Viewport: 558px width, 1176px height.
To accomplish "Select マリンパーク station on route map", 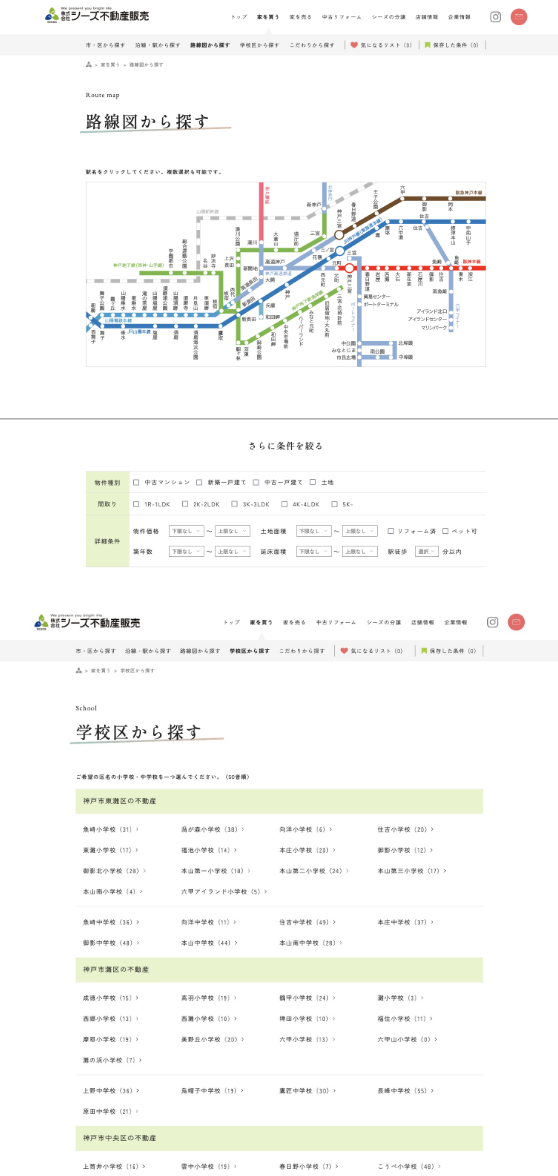I will [434, 328].
